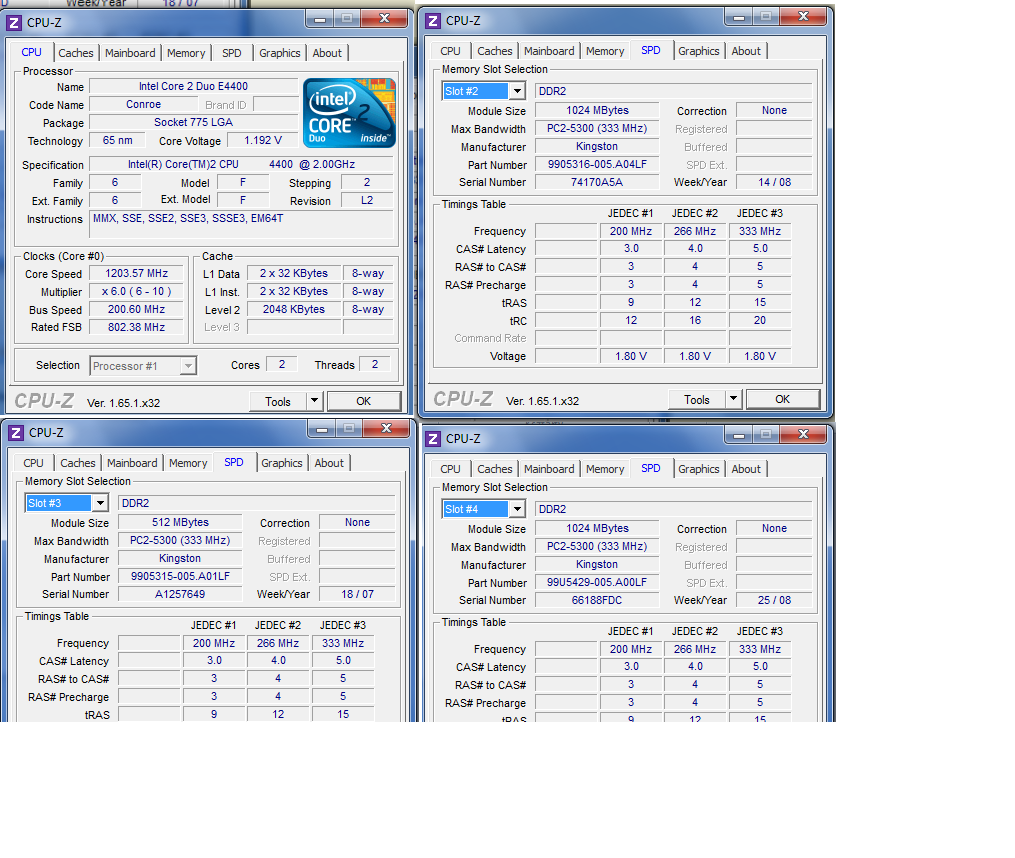
Task: Click CPU-Z app icon in Slot #3 window title
Action: coord(16,433)
